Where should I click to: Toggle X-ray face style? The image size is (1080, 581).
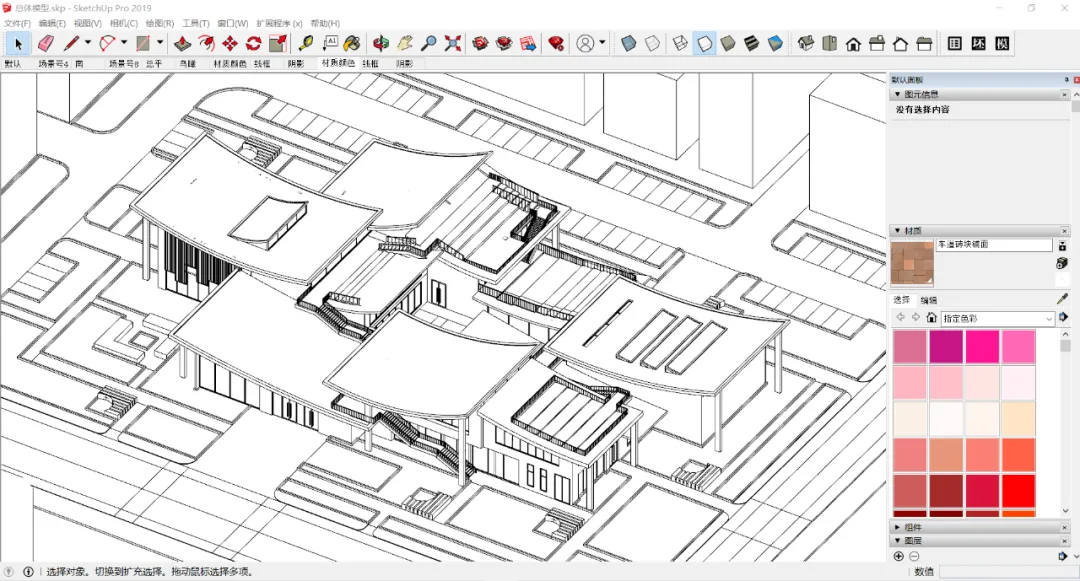(628, 43)
